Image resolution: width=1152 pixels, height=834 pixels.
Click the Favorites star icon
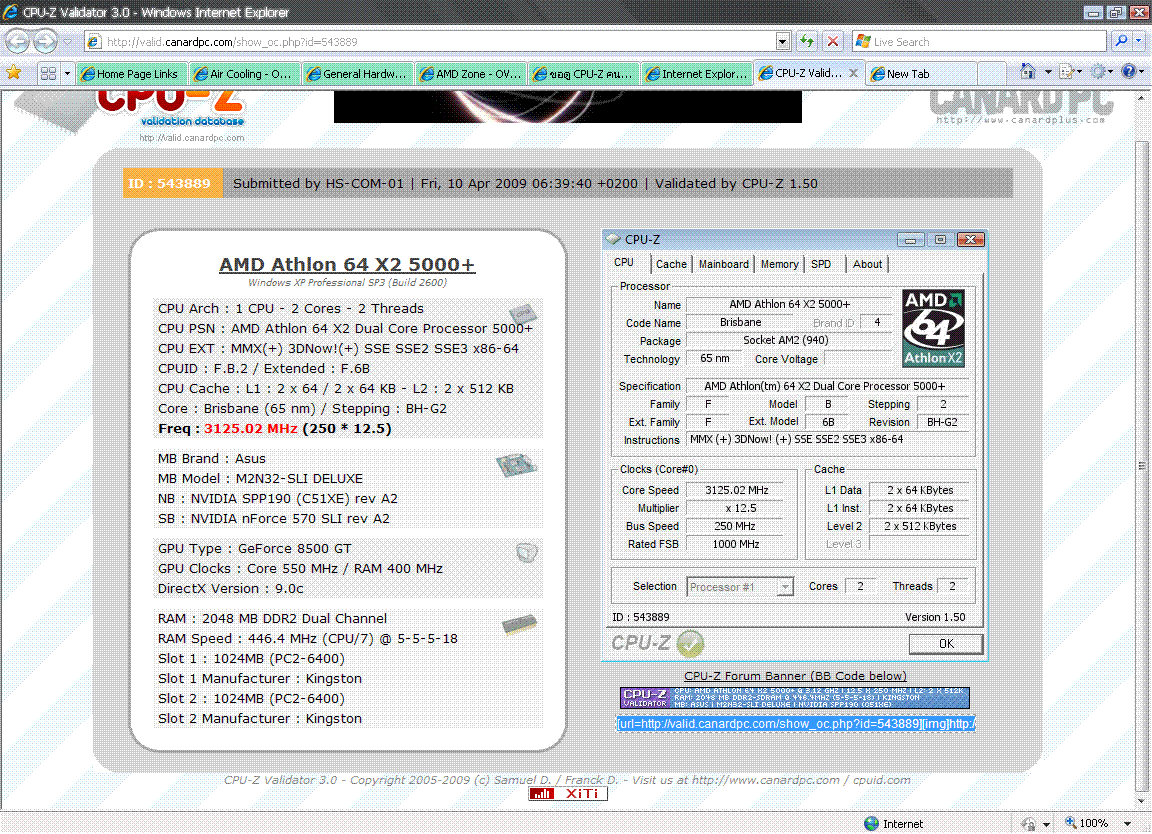coord(14,73)
